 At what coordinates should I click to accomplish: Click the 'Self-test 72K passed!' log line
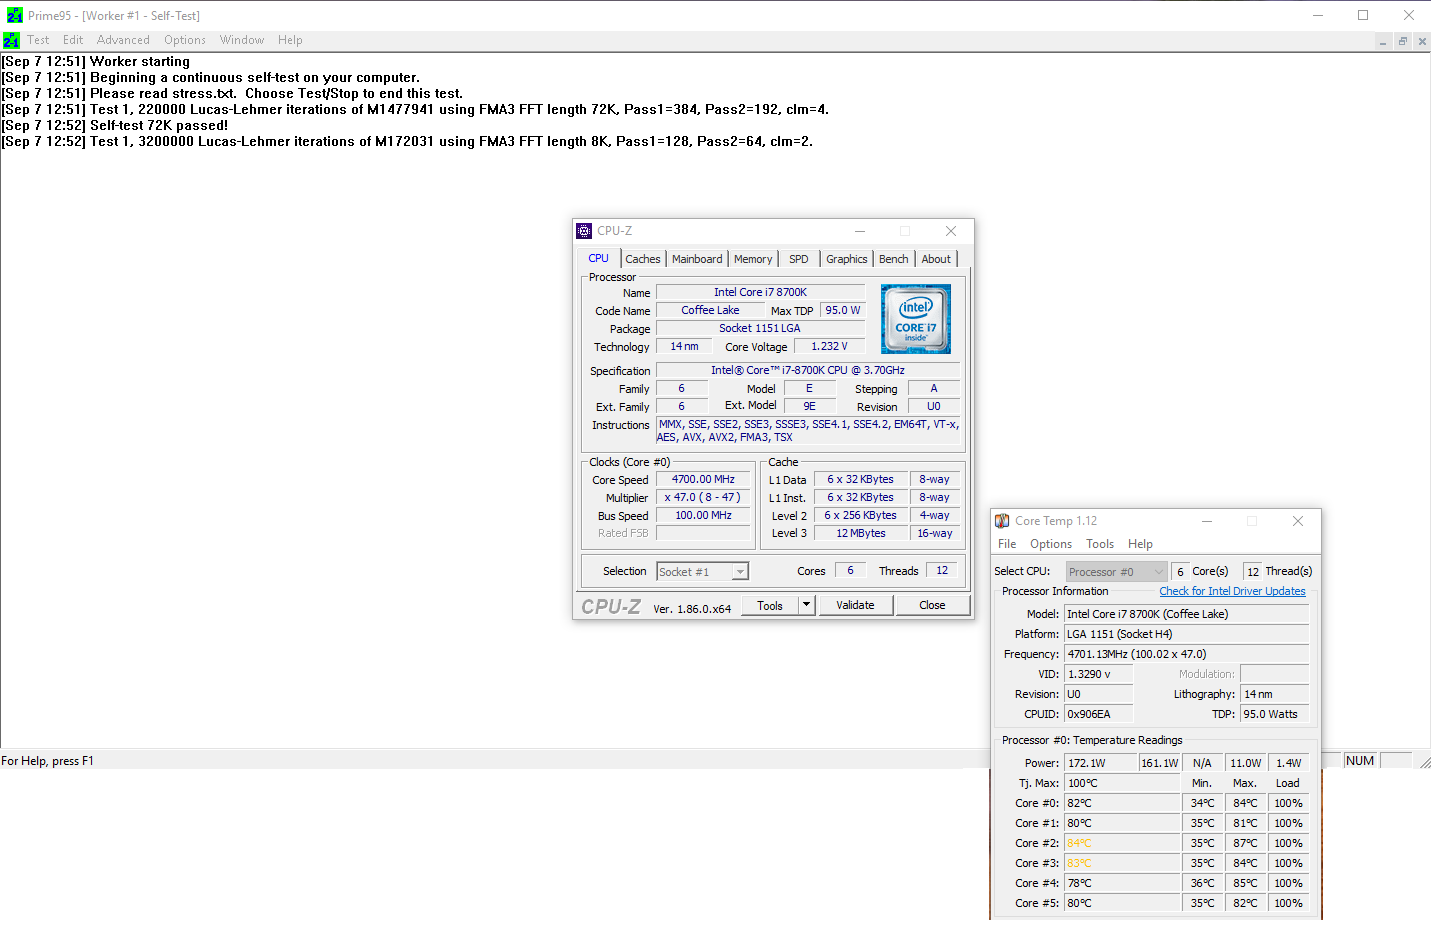tap(115, 125)
